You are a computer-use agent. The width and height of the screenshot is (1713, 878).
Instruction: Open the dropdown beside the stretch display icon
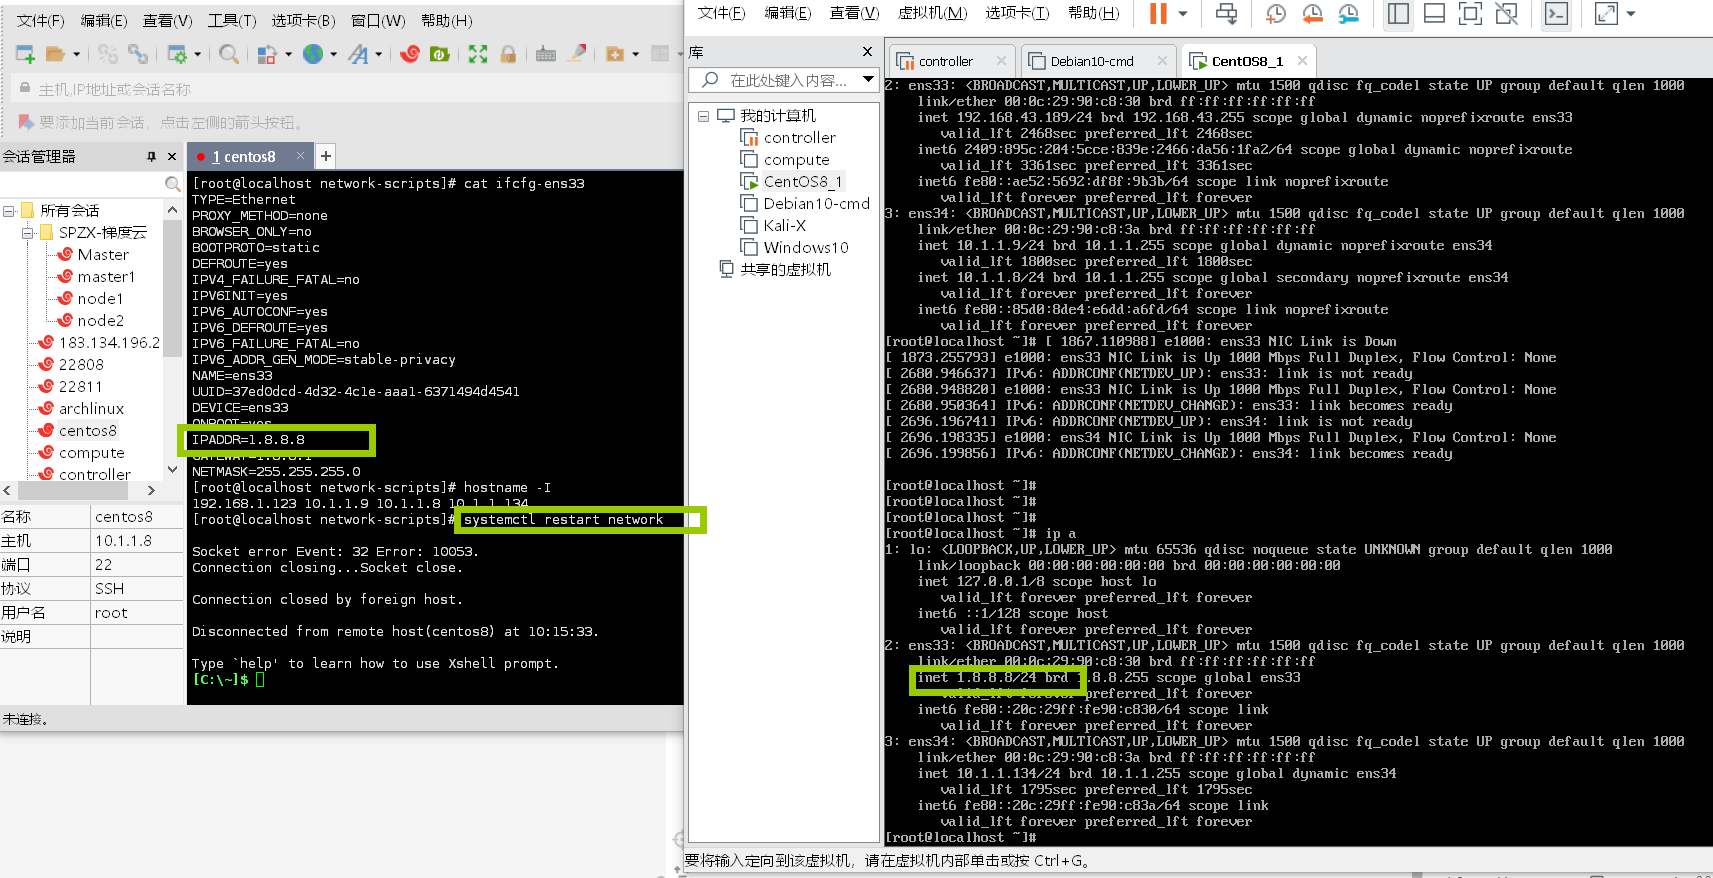tap(1631, 14)
